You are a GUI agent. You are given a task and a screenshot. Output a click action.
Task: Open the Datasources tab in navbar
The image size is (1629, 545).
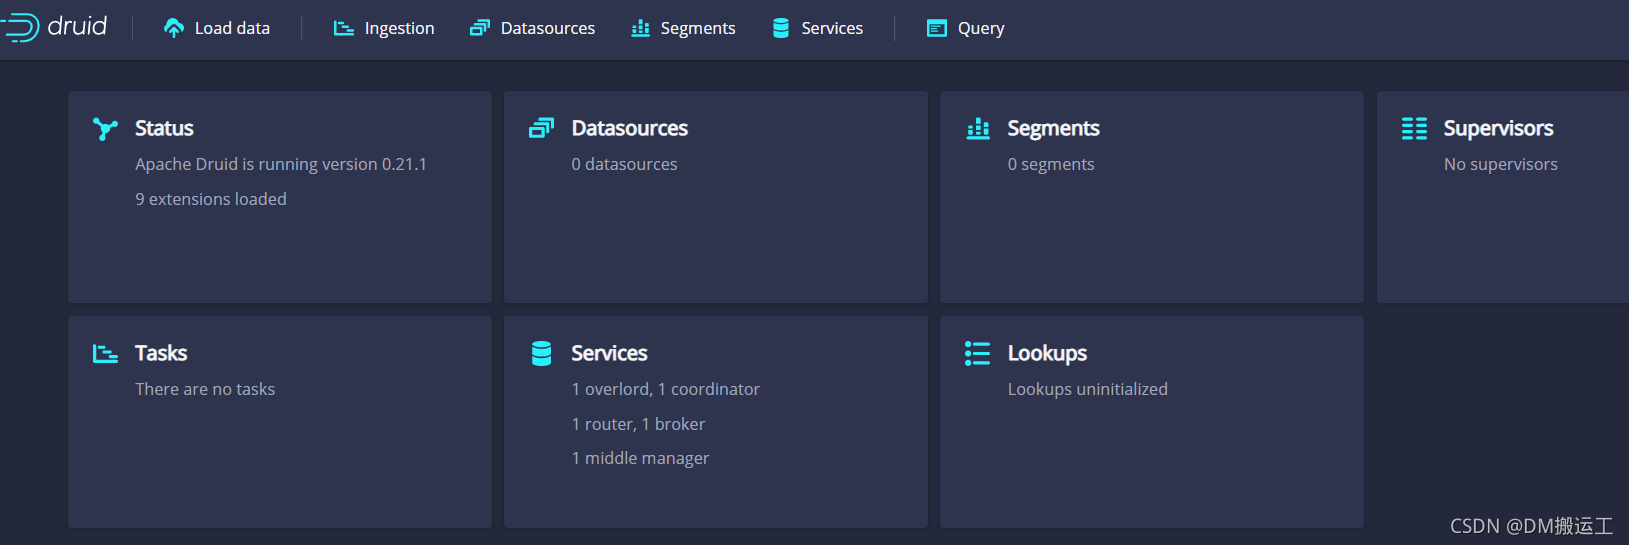[533, 28]
